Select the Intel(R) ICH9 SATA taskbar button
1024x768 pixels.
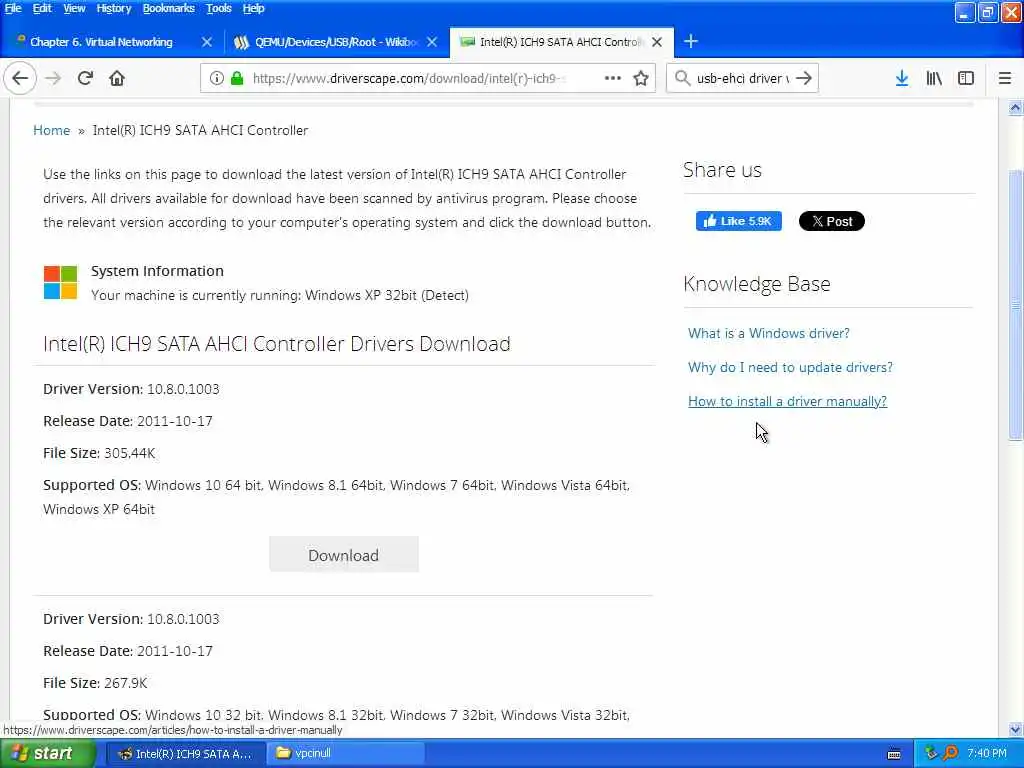[x=185, y=754]
